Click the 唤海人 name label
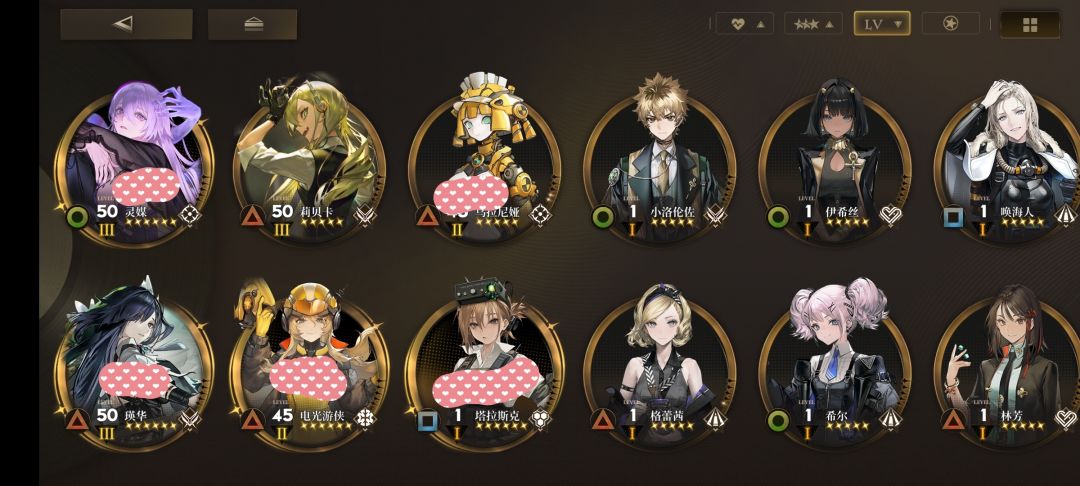 point(1017,212)
